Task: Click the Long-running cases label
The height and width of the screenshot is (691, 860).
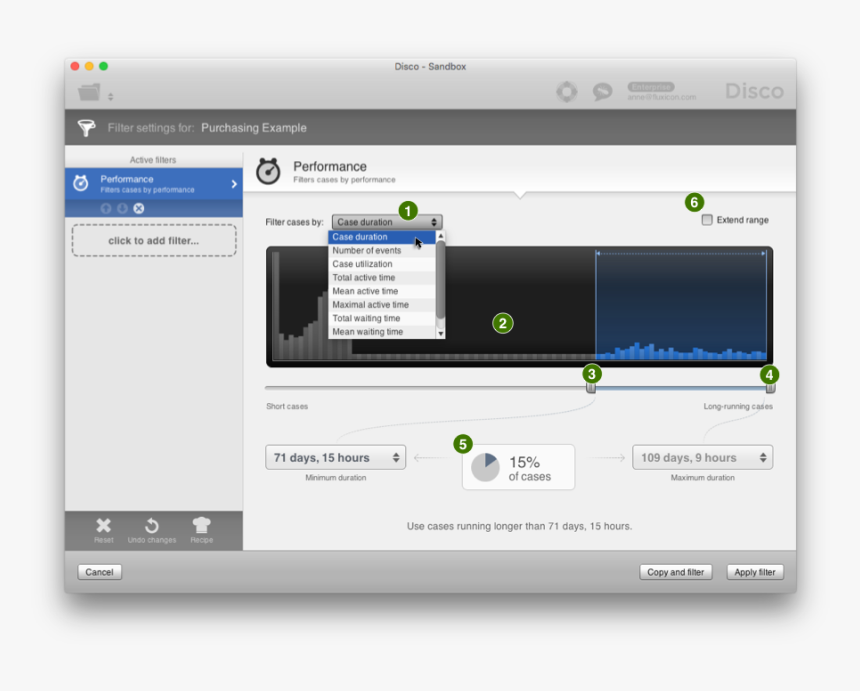Action: tap(738, 406)
